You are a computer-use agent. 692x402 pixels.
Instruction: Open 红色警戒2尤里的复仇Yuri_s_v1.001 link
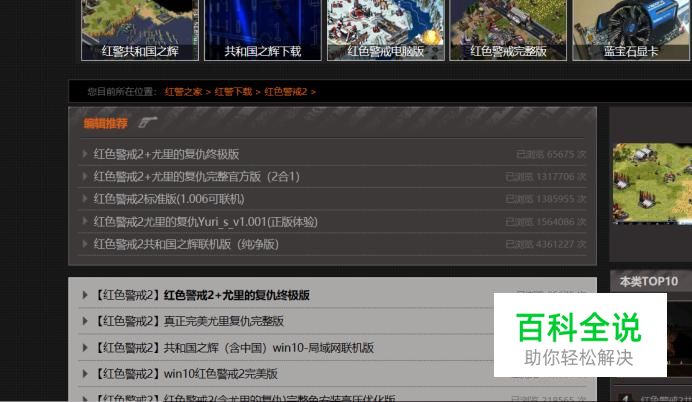206,222
